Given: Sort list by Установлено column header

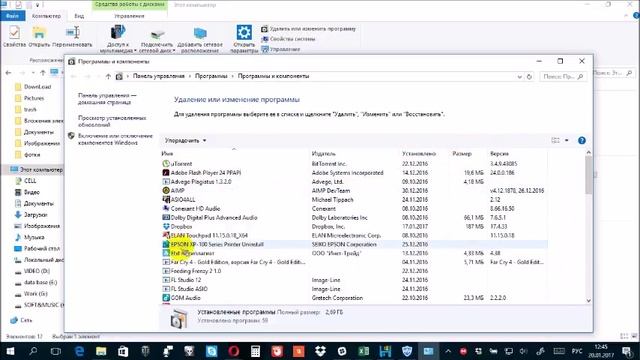Looking at the screenshot, I should (419, 154).
